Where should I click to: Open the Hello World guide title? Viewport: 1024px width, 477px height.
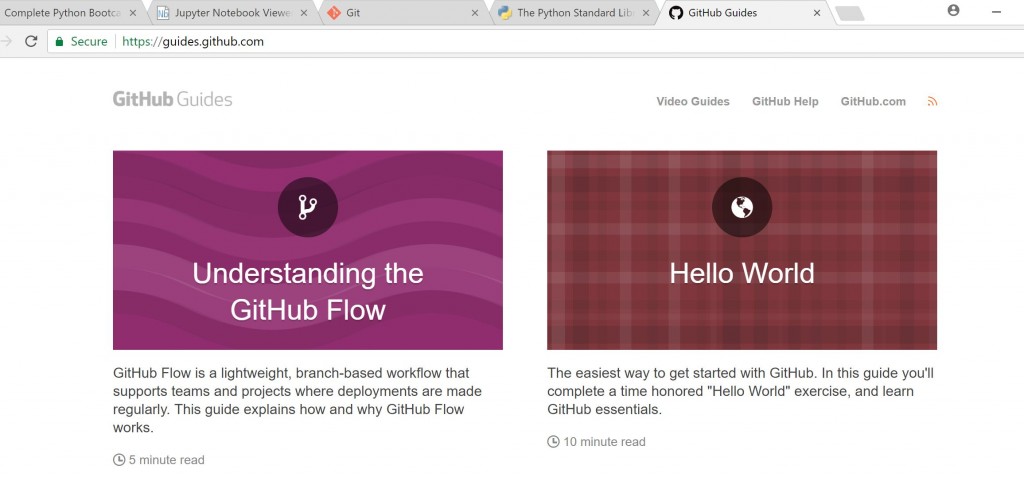pos(742,273)
